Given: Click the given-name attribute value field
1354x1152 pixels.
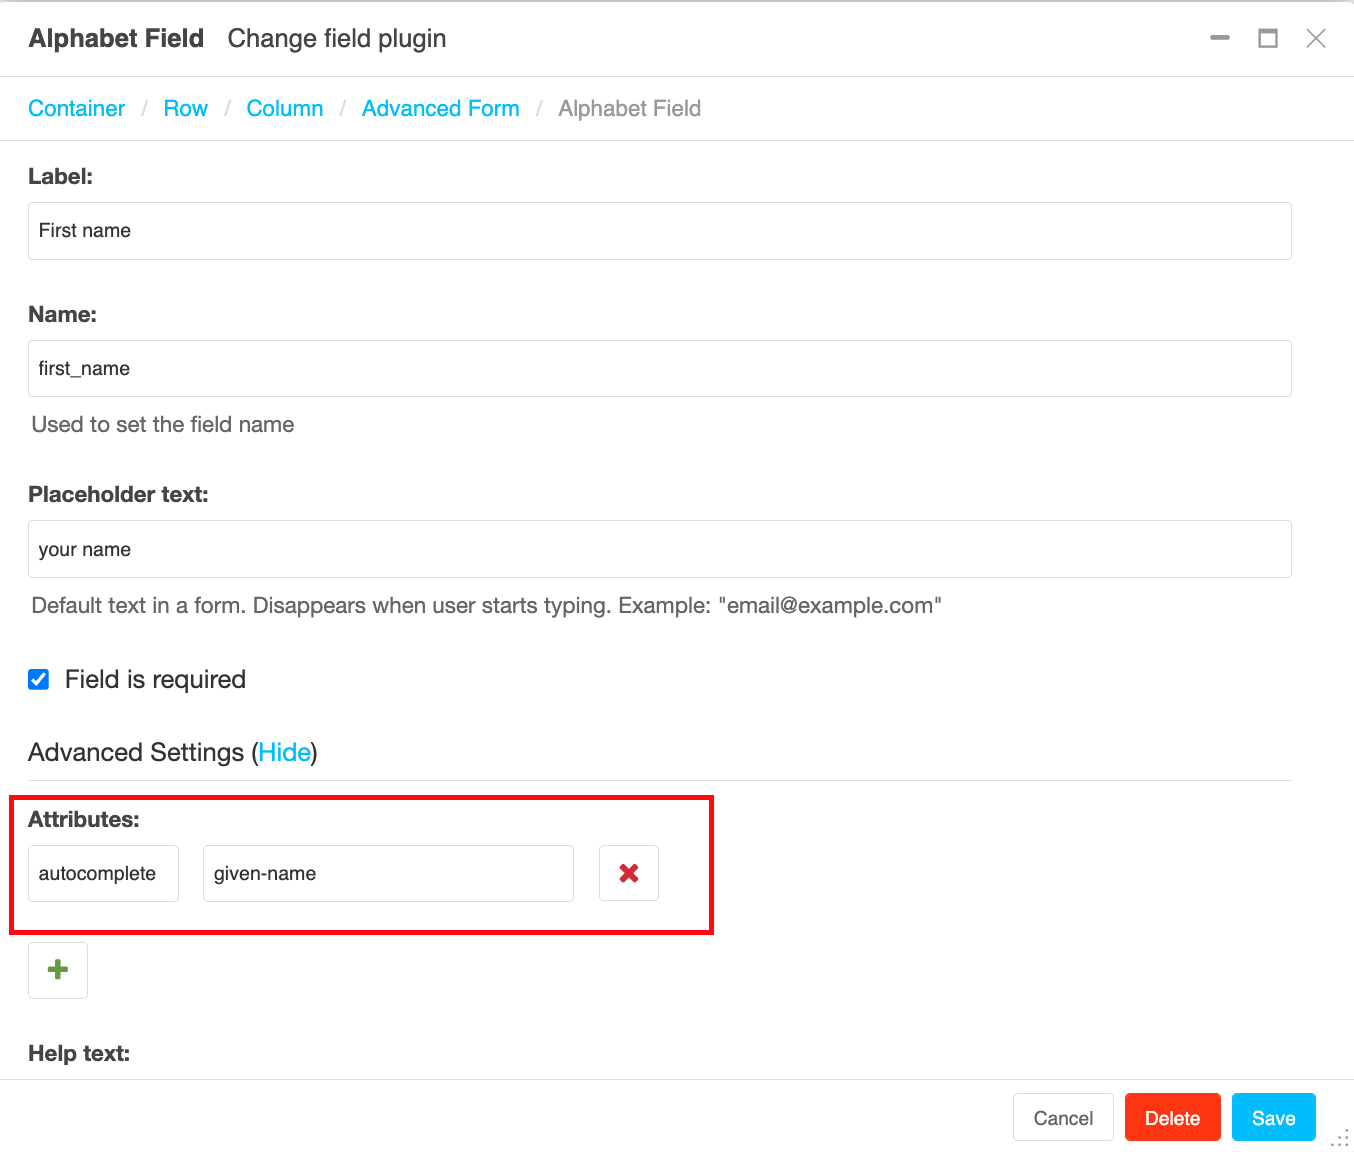Looking at the screenshot, I should [388, 873].
